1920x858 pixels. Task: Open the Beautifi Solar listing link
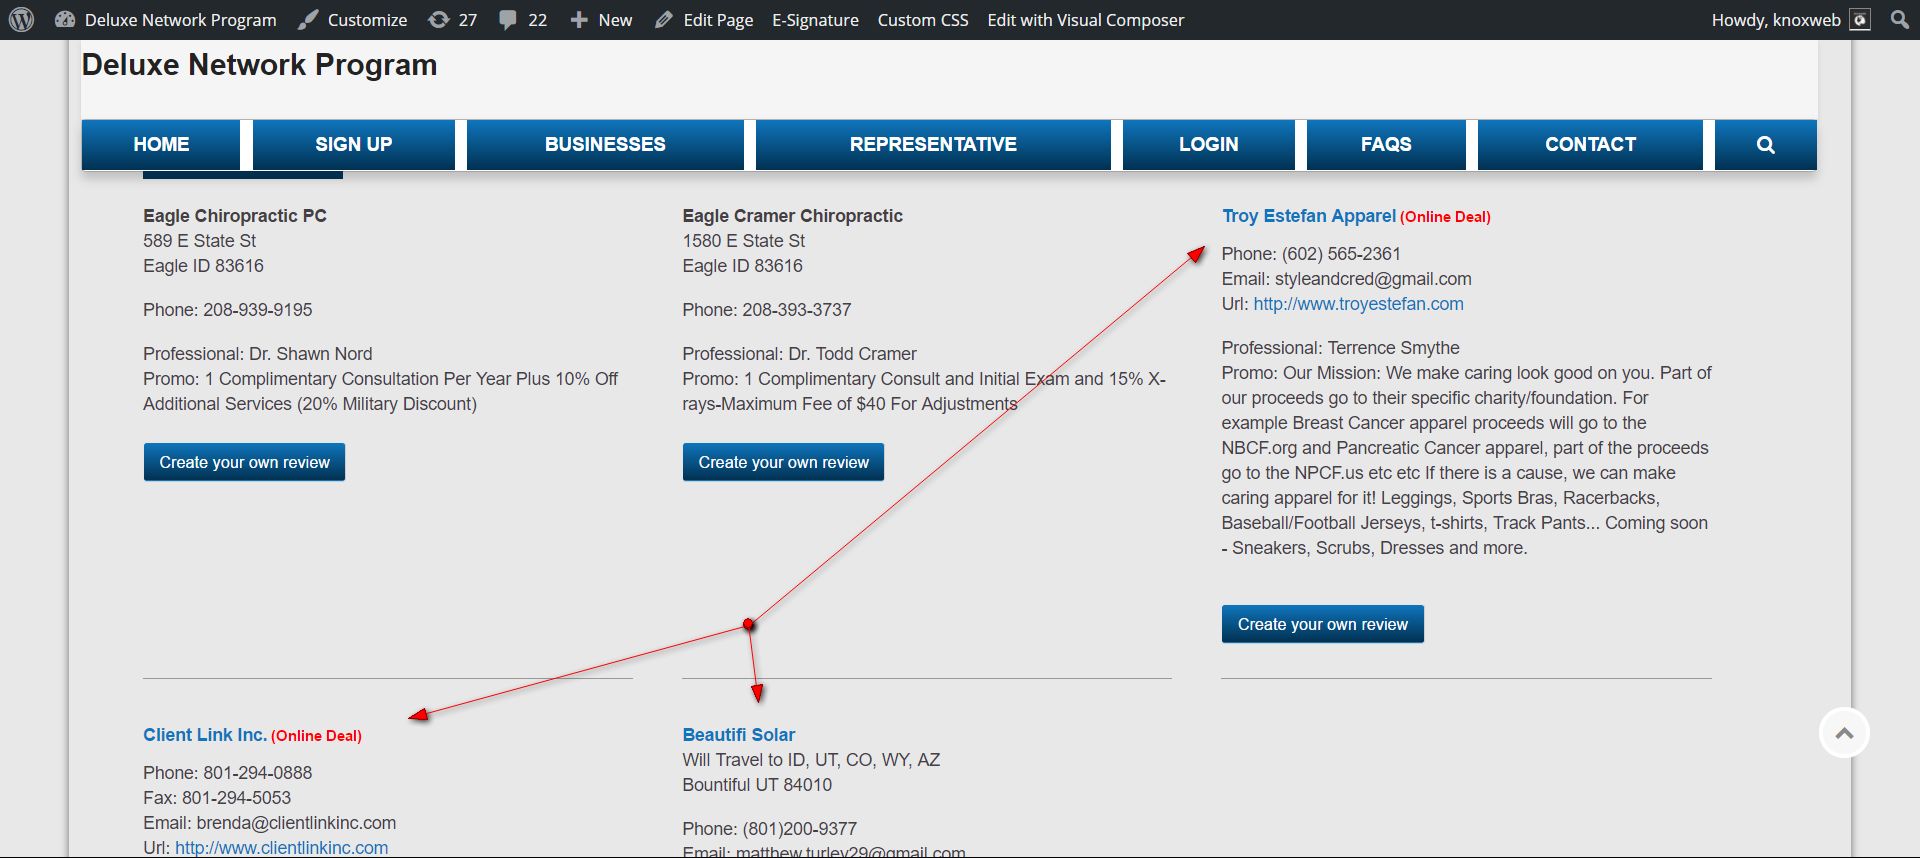click(739, 735)
